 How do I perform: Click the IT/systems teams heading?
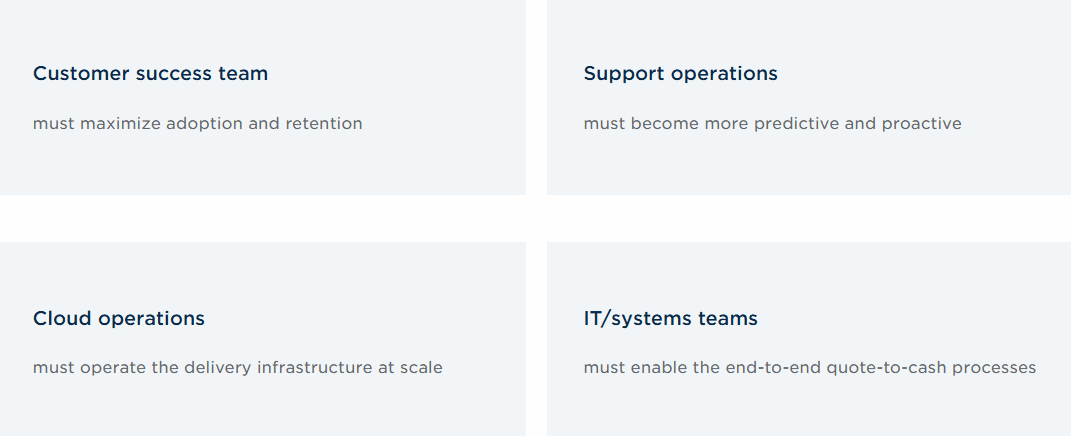pyautogui.click(x=670, y=319)
